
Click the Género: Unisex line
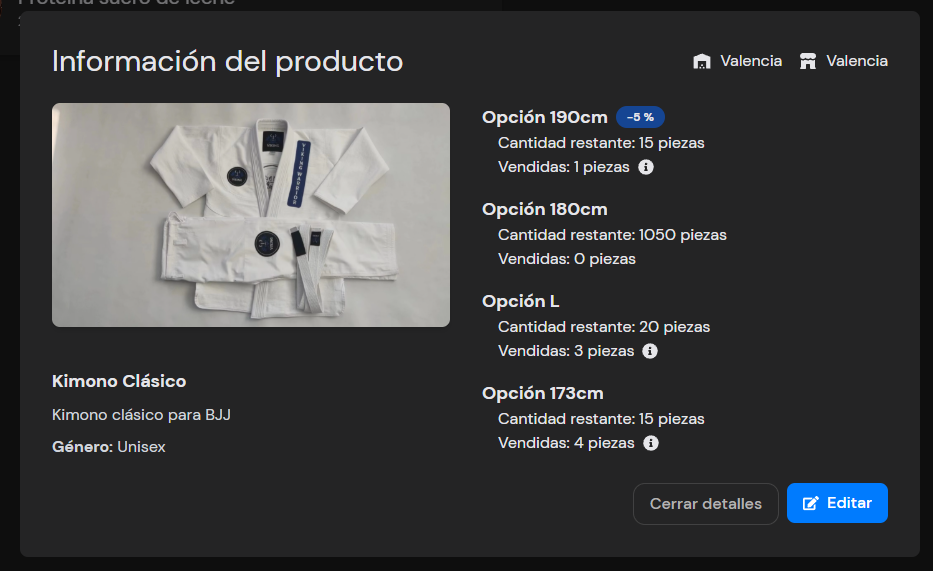point(109,447)
